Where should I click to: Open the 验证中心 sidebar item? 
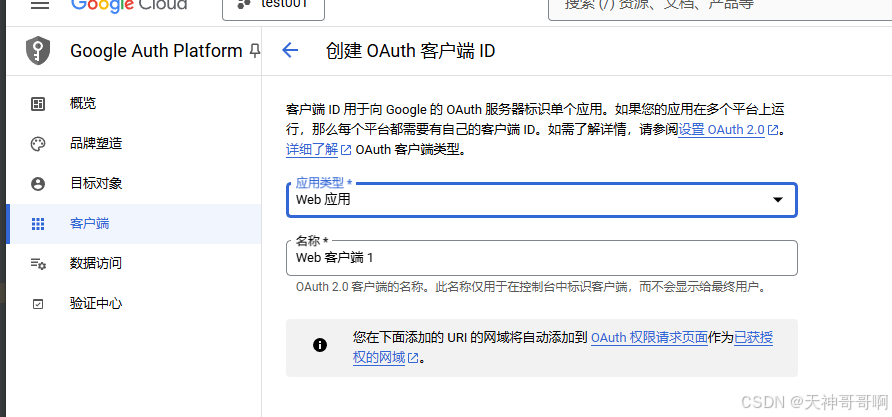134,304
